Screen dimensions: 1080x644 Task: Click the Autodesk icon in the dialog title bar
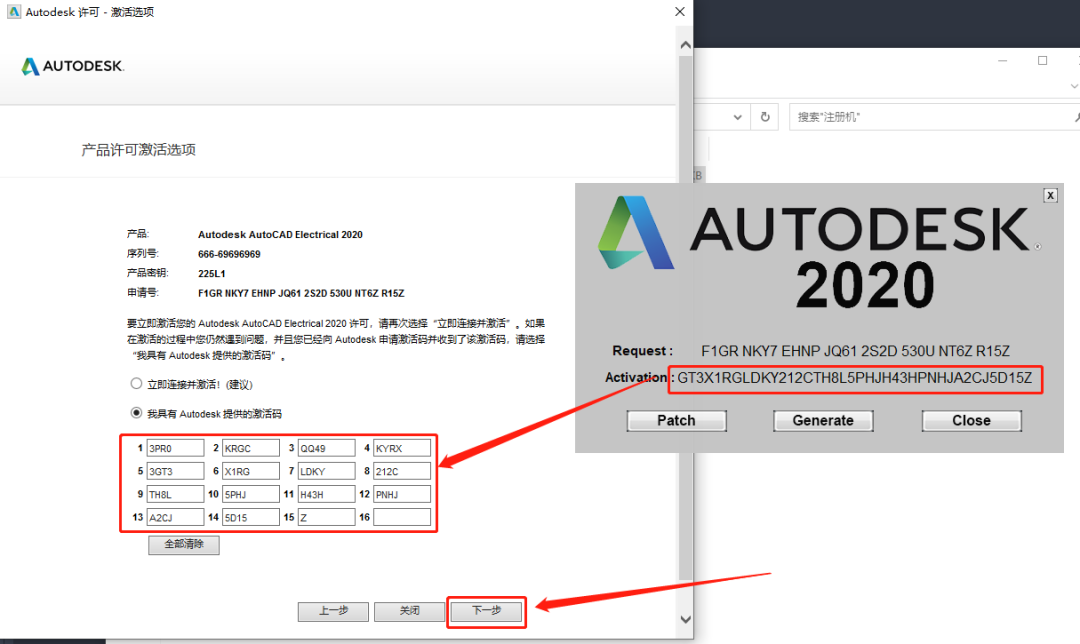[14, 12]
